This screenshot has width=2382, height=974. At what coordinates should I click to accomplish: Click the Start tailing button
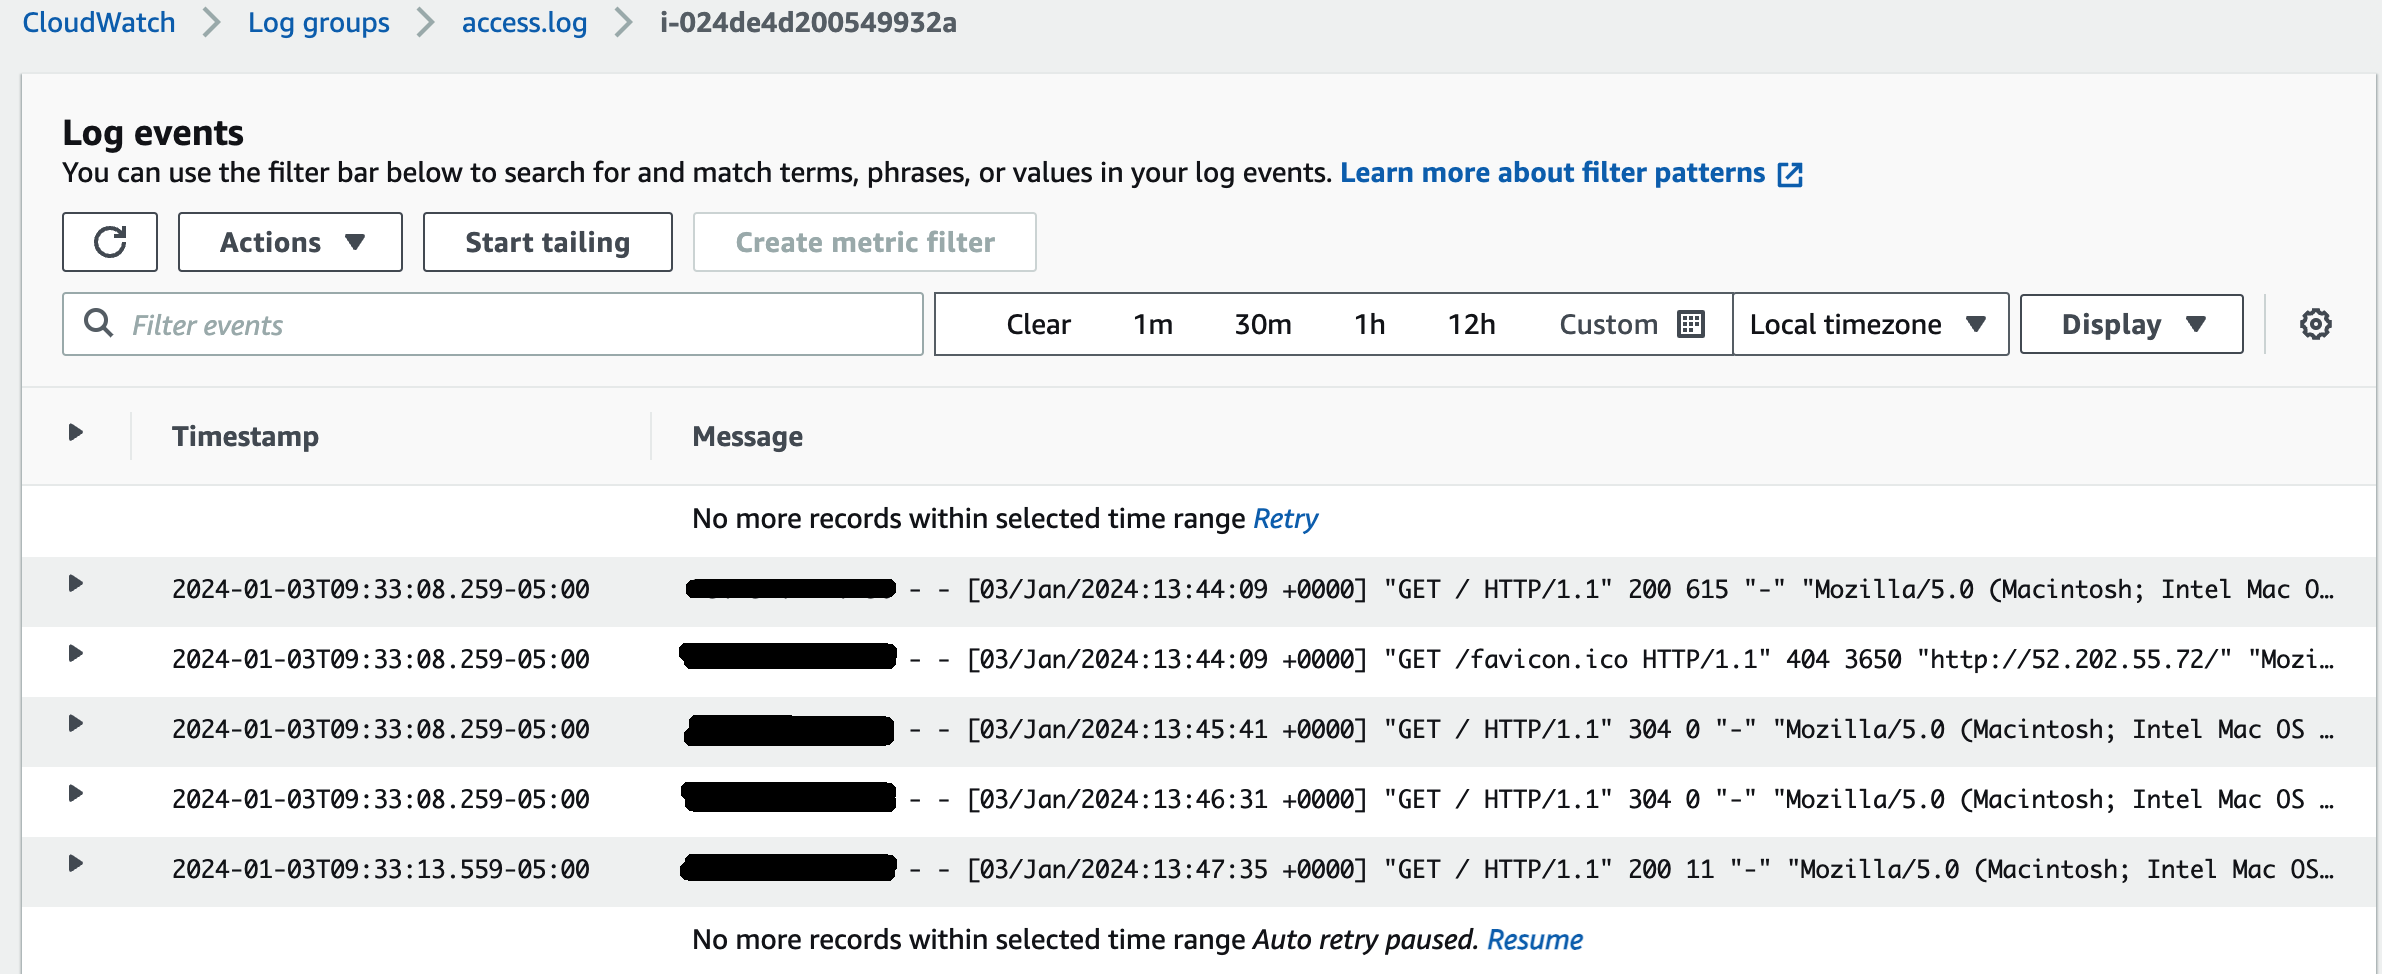coord(547,242)
